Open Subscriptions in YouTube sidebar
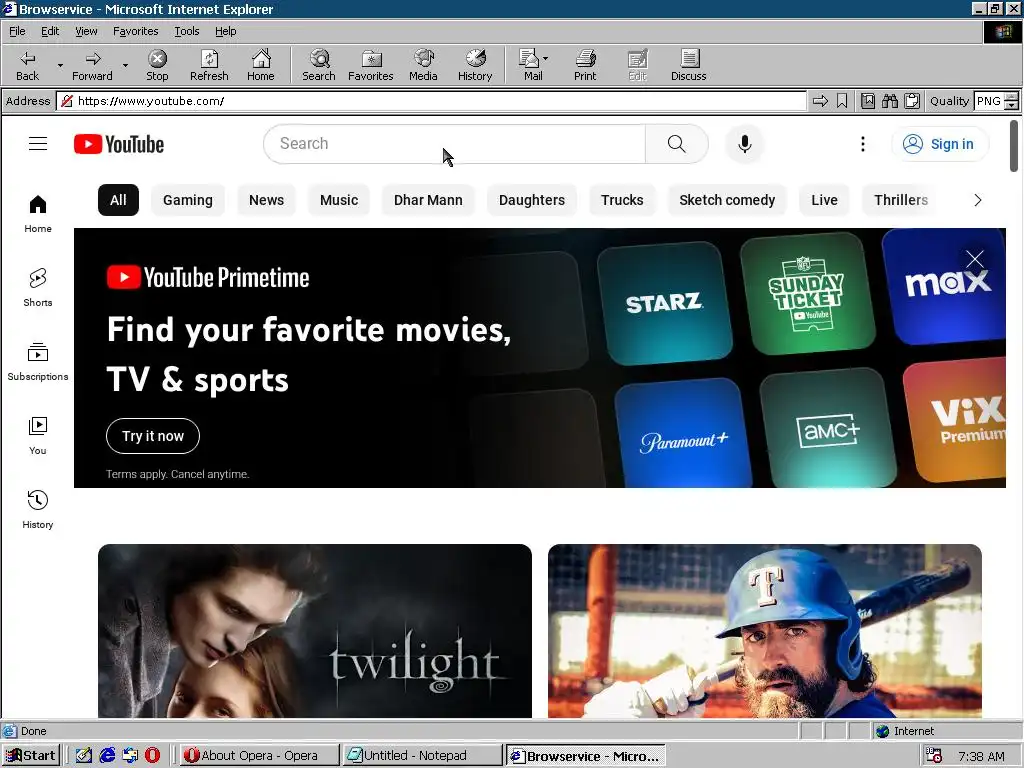The height and width of the screenshot is (768, 1024). (x=38, y=361)
